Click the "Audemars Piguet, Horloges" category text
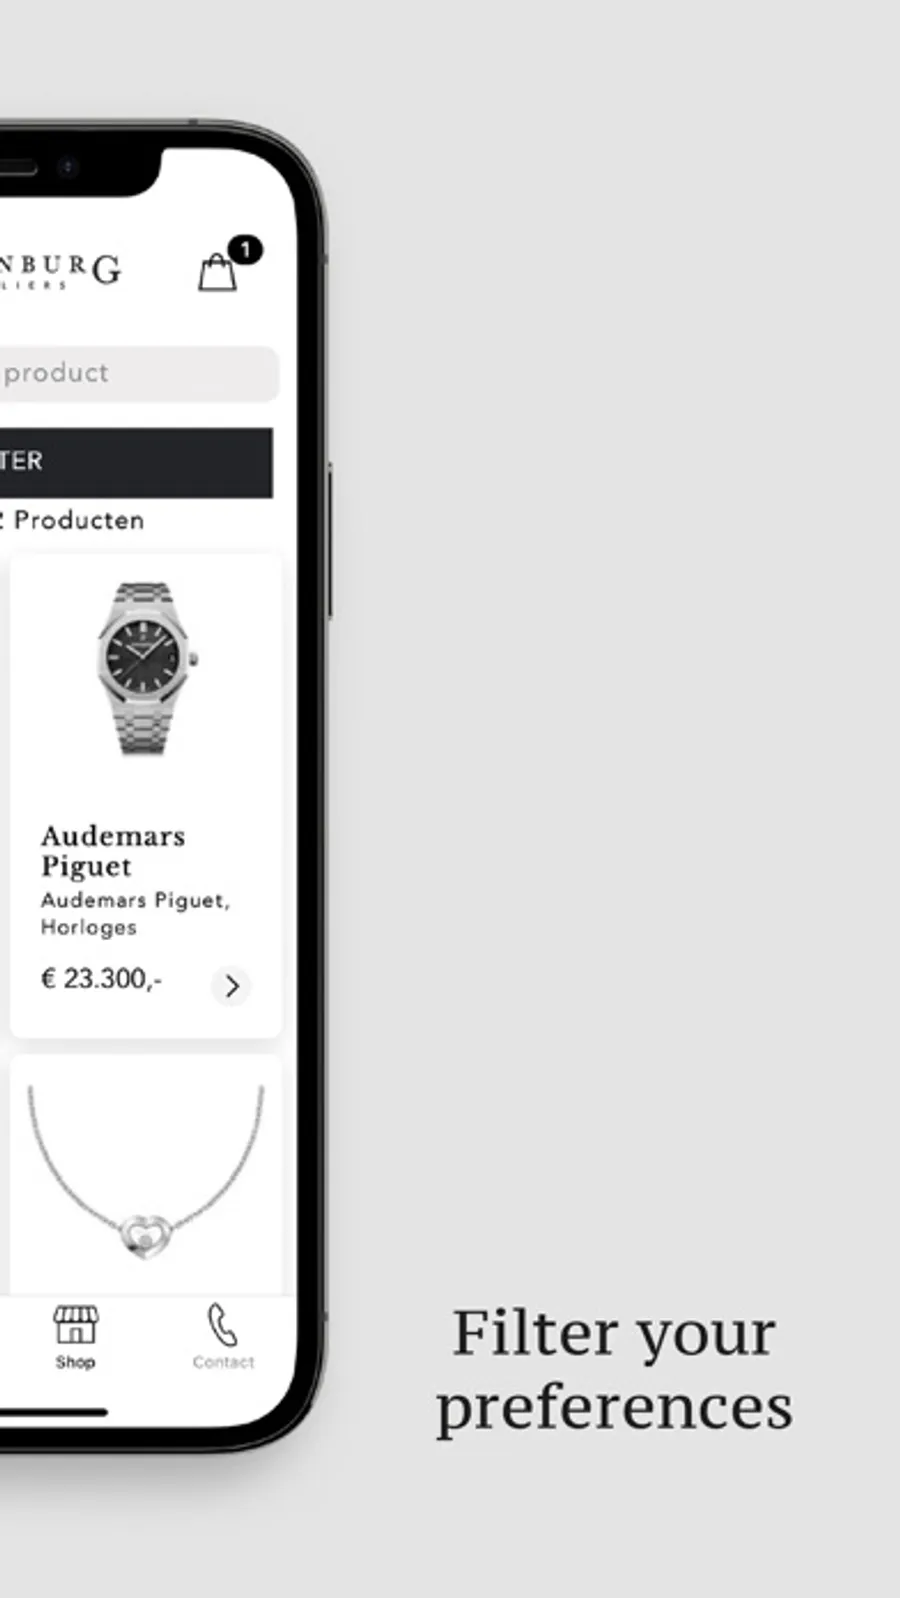This screenshot has width=900, height=1598. pos(135,913)
